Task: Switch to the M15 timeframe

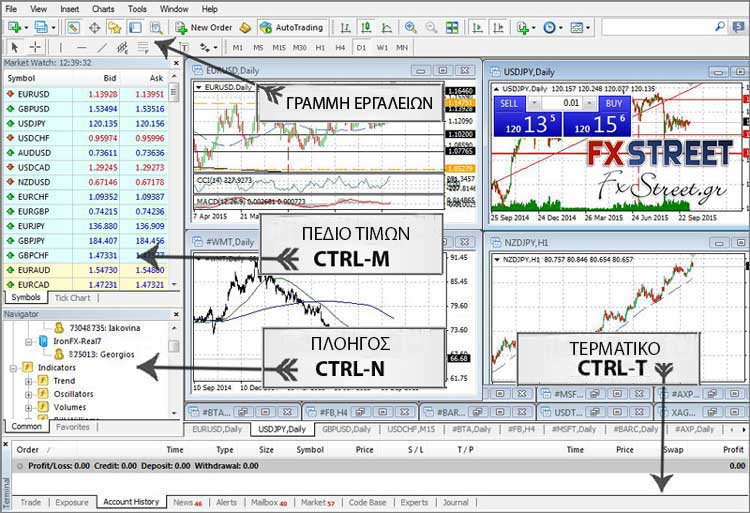Action: pos(277,47)
